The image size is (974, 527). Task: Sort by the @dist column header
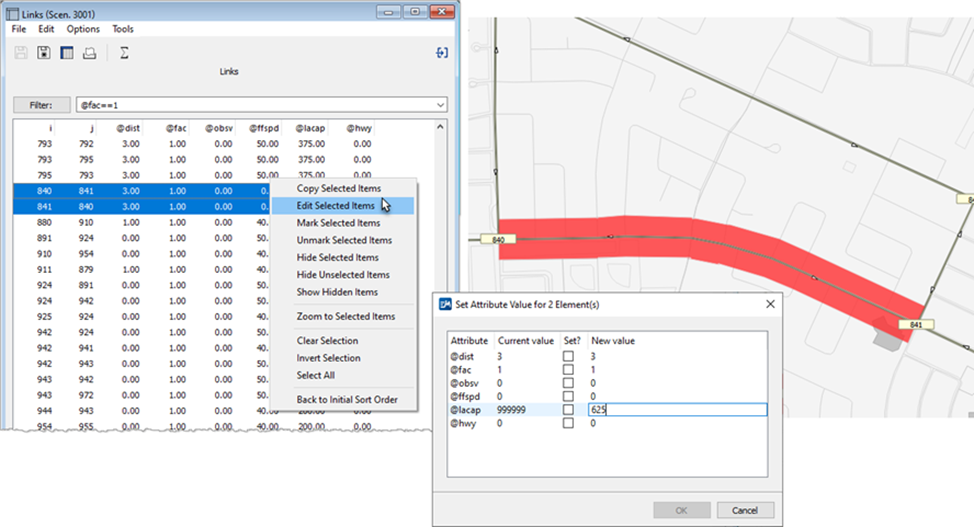point(128,128)
